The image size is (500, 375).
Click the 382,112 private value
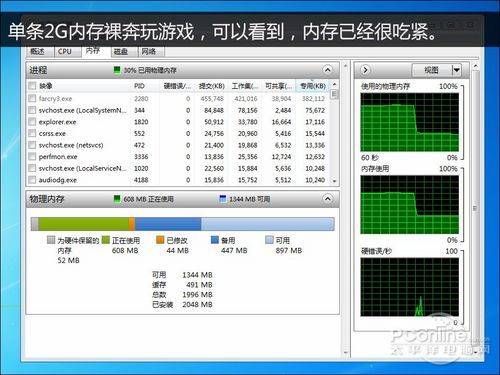tap(313, 99)
